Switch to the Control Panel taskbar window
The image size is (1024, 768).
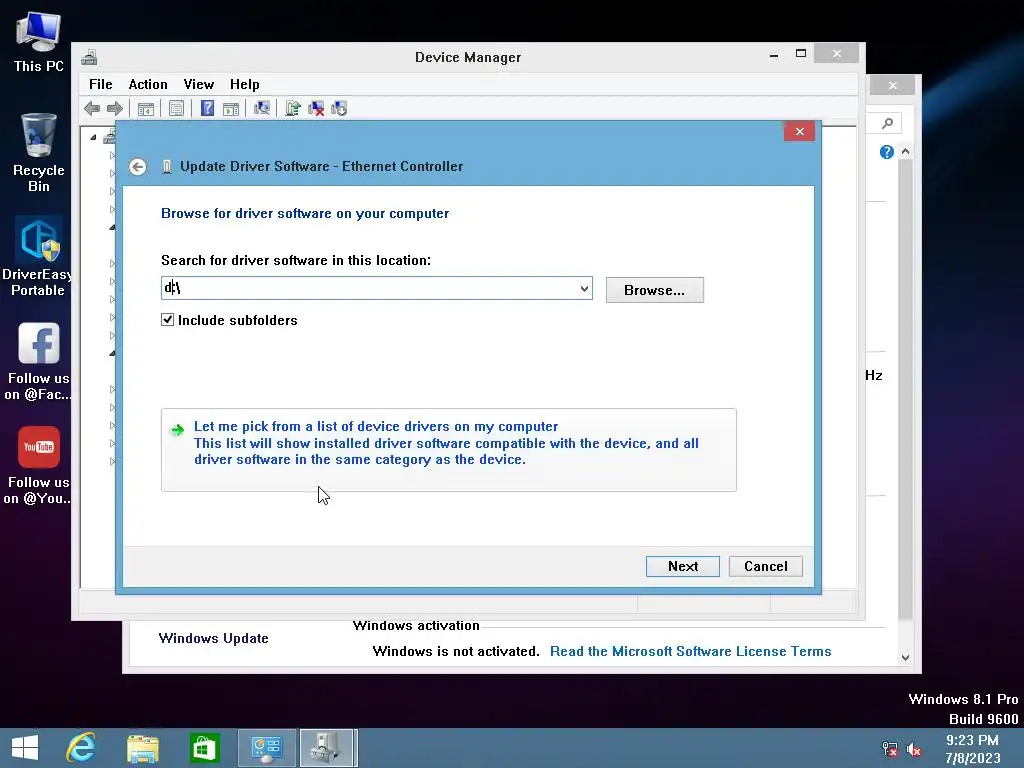click(x=266, y=748)
